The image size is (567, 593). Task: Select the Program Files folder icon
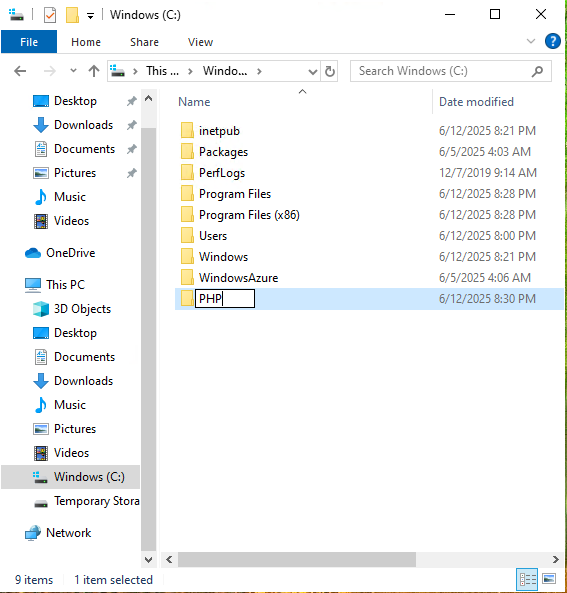187,194
